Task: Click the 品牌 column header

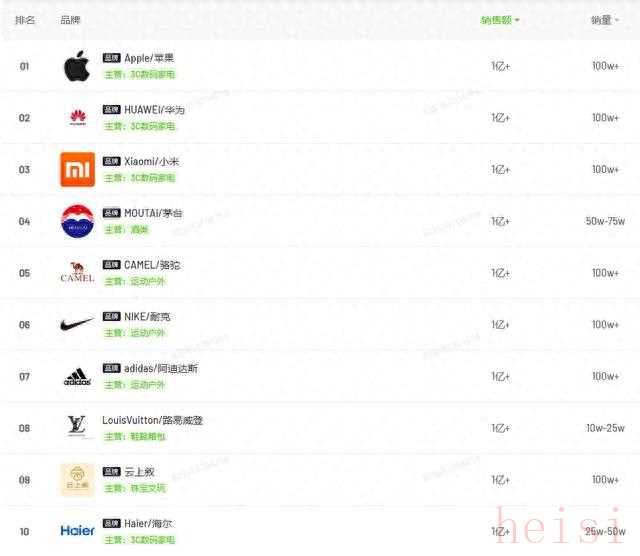Action: [70, 20]
